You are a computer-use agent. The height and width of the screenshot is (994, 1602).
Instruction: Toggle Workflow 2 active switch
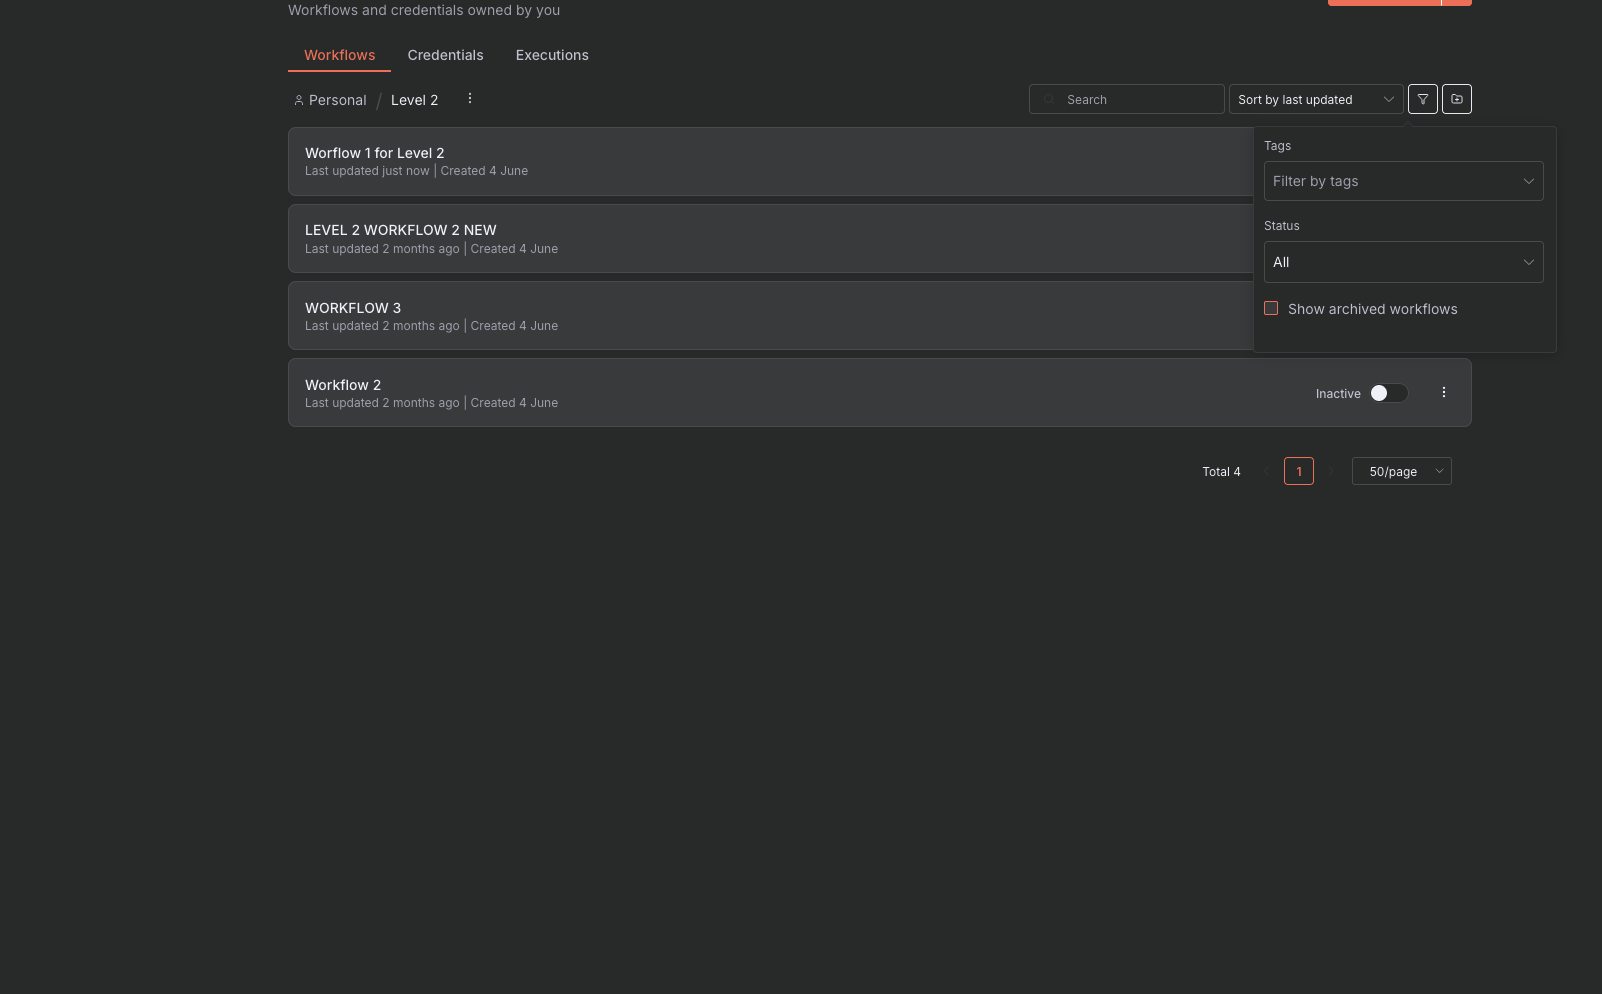click(1388, 393)
